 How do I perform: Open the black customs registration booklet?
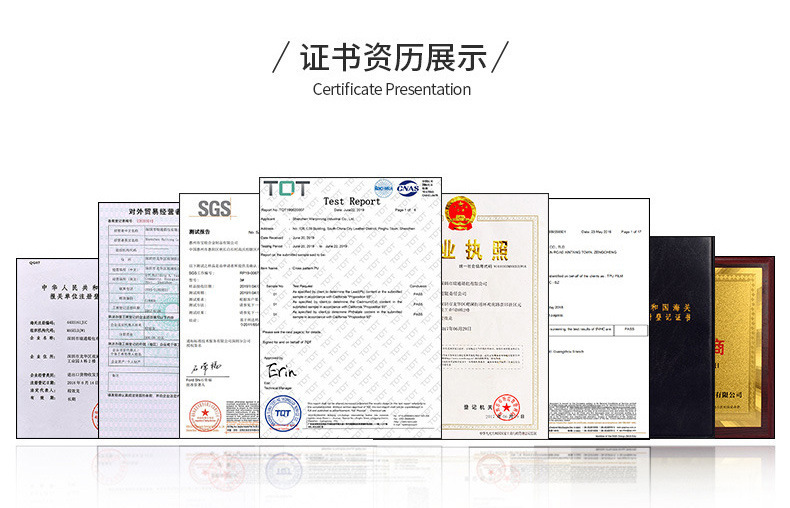click(x=682, y=337)
